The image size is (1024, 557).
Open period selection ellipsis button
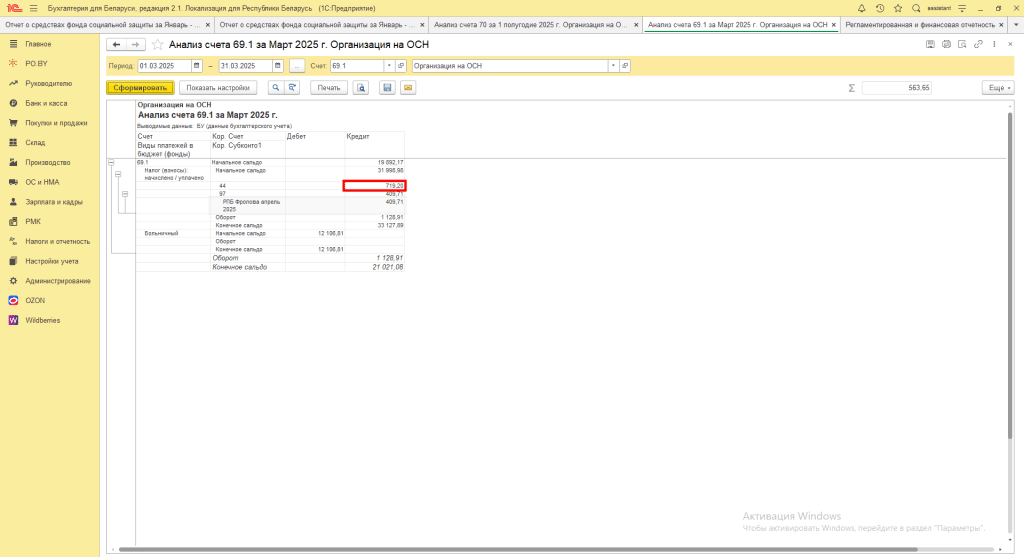296,66
